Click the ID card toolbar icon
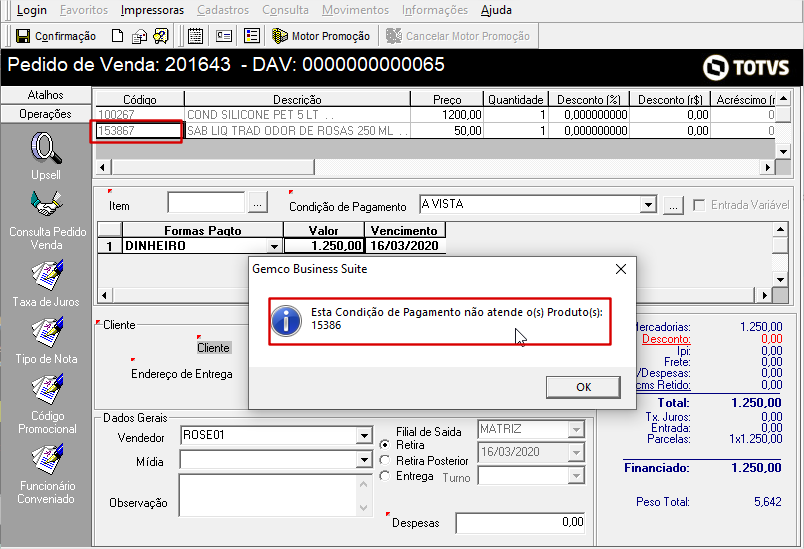This screenshot has width=804, height=549. 224,36
